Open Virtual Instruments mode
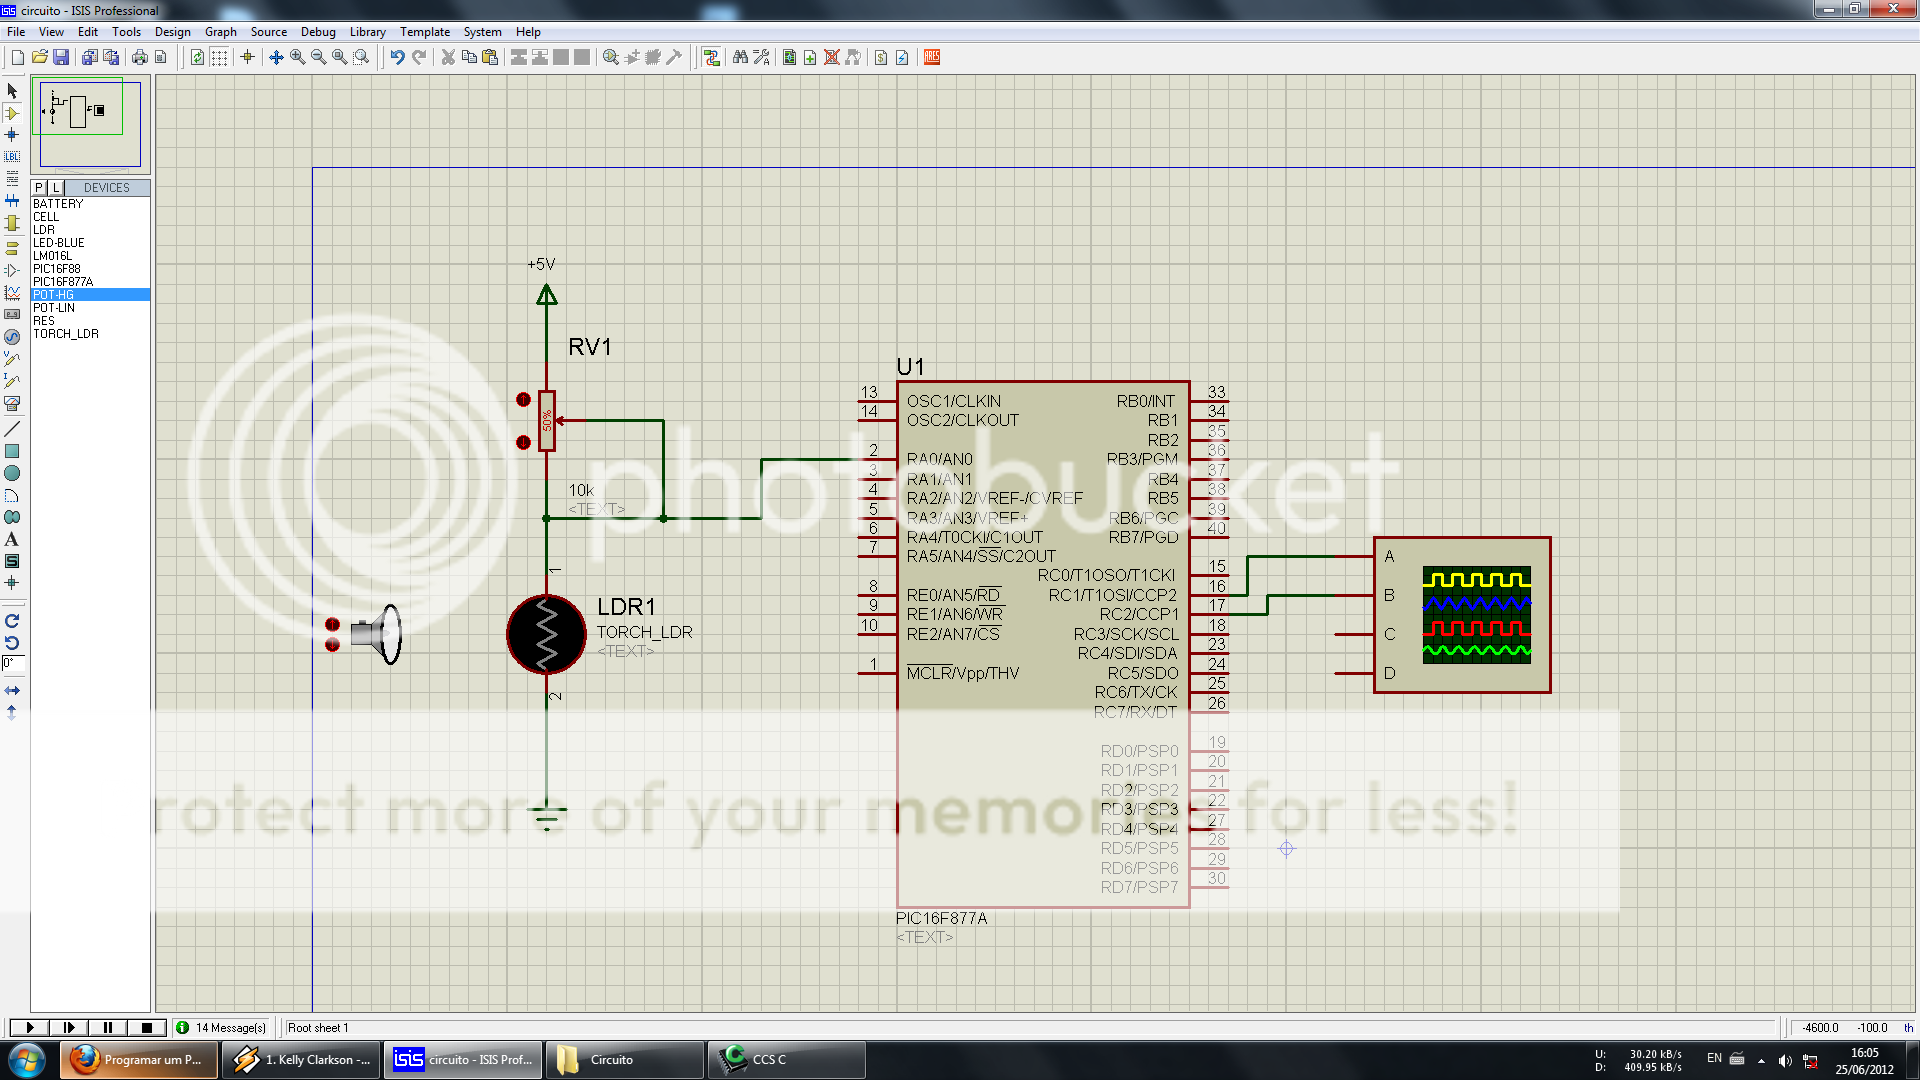Viewport: 1920px width, 1080px height. 12,404
